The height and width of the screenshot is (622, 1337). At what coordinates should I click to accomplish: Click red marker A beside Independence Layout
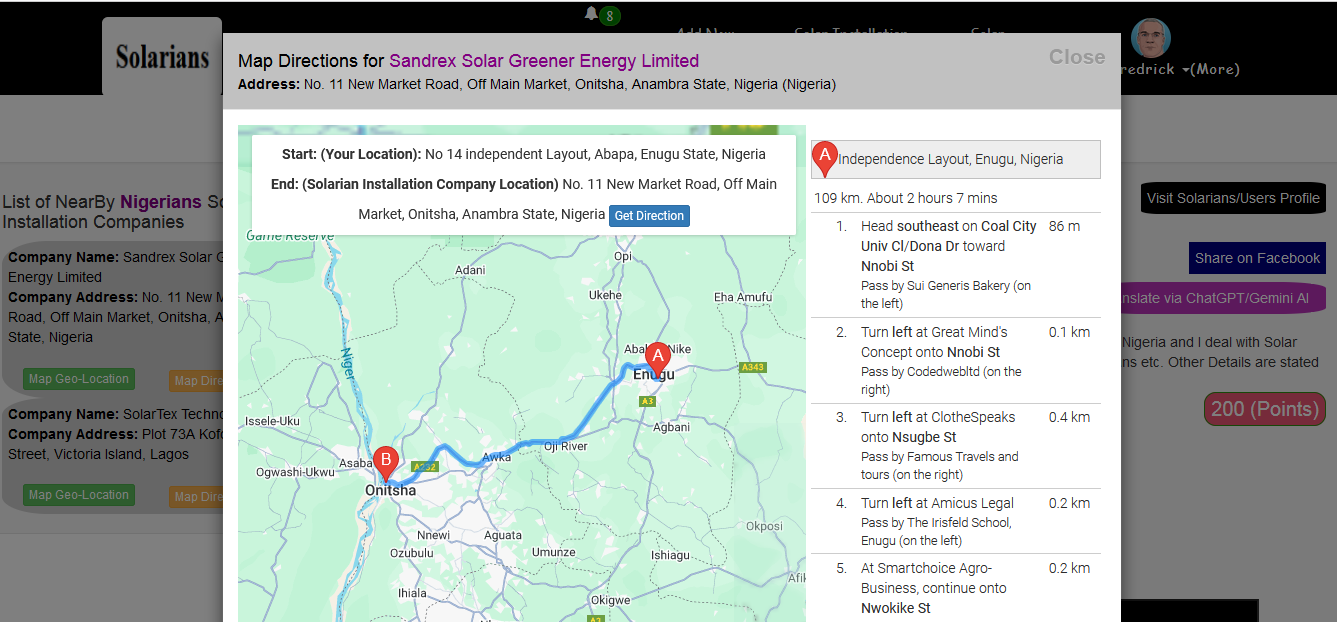pos(825,159)
